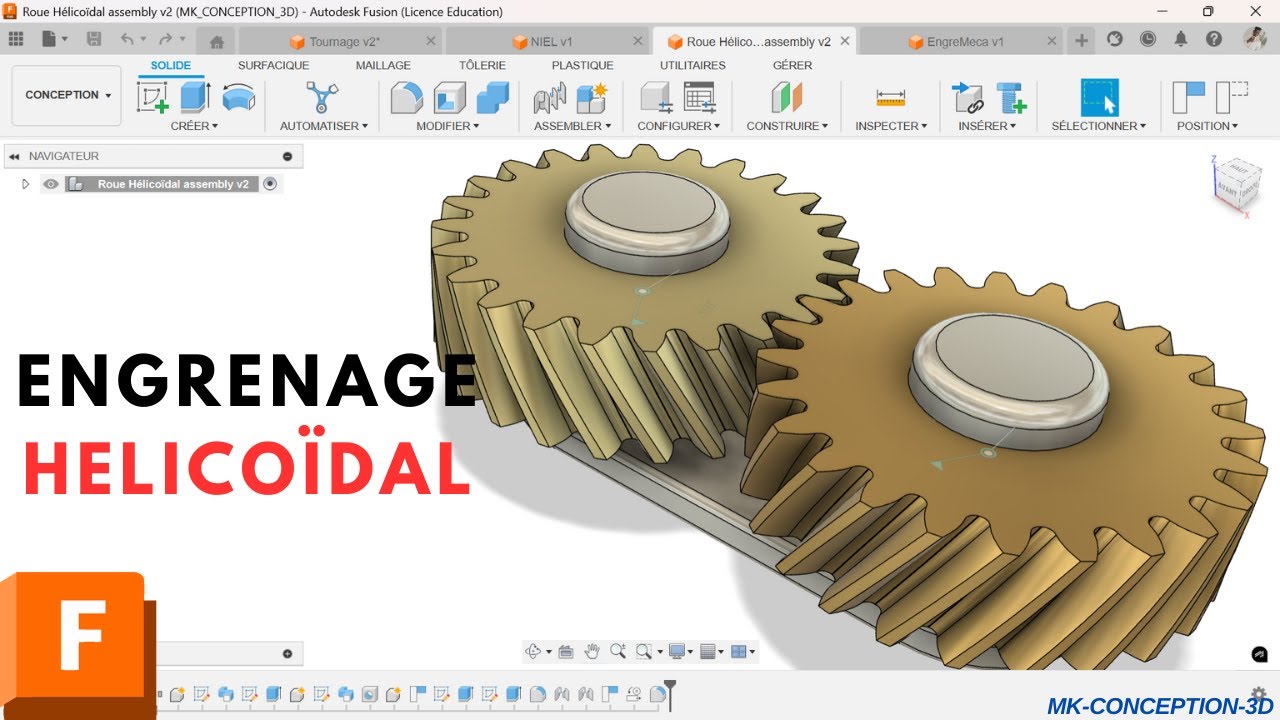Viewport: 1280px width, 720px height.
Task: Go to the Home tab icon
Action: [216, 42]
